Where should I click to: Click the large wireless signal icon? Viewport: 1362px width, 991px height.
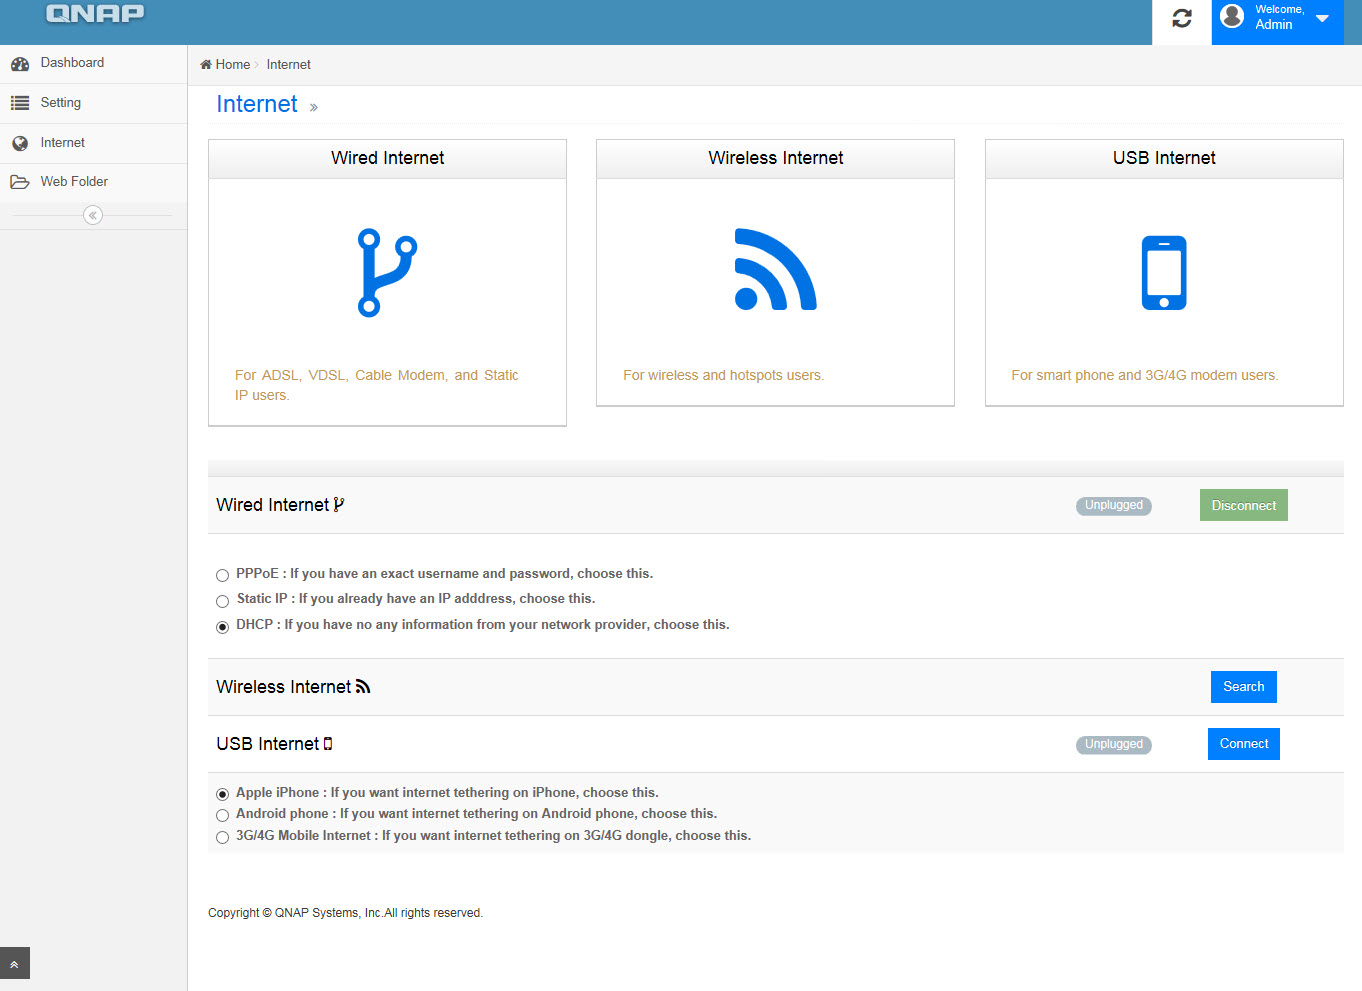pyautogui.click(x=775, y=269)
